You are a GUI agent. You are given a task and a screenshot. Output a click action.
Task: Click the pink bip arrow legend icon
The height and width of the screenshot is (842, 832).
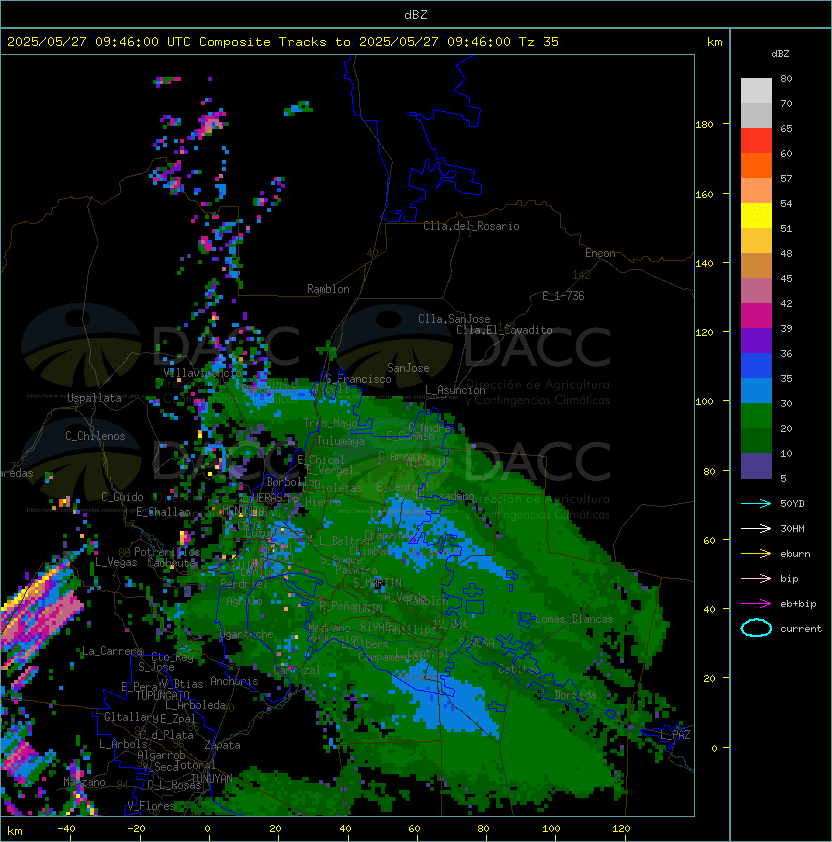756,579
